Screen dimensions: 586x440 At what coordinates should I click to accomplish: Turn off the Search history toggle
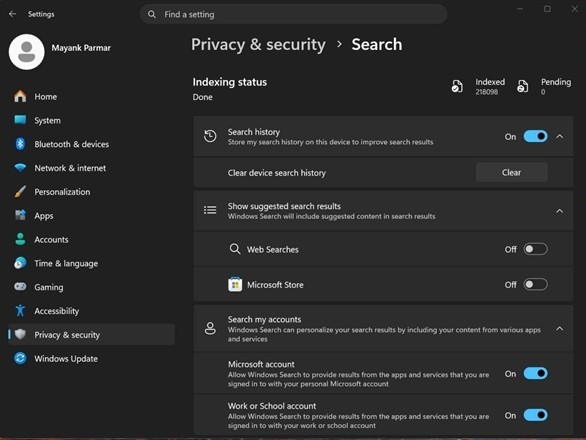click(535, 136)
